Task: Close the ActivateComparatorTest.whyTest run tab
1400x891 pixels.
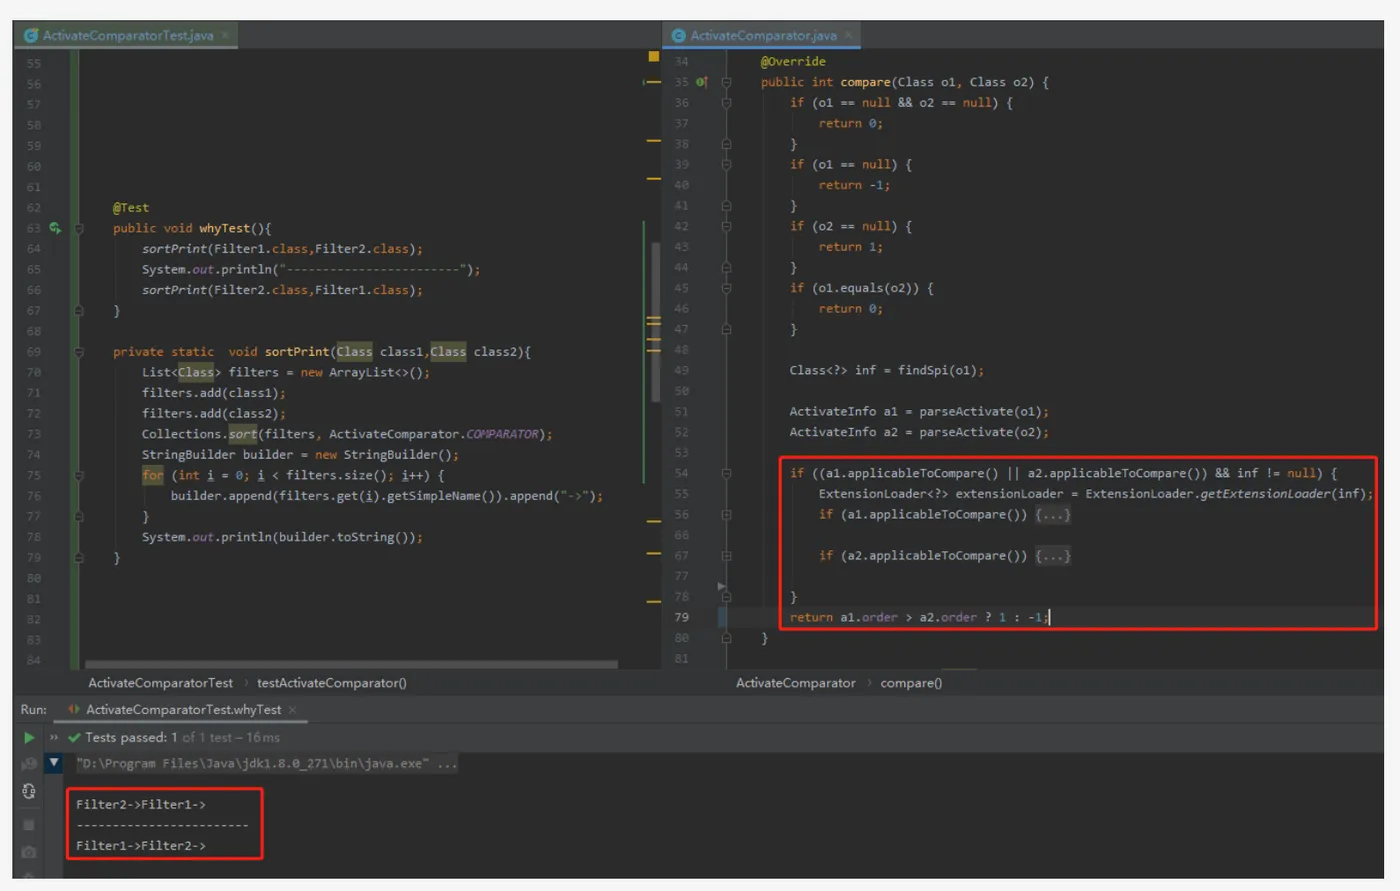Action: pyautogui.click(x=292, y=710)
